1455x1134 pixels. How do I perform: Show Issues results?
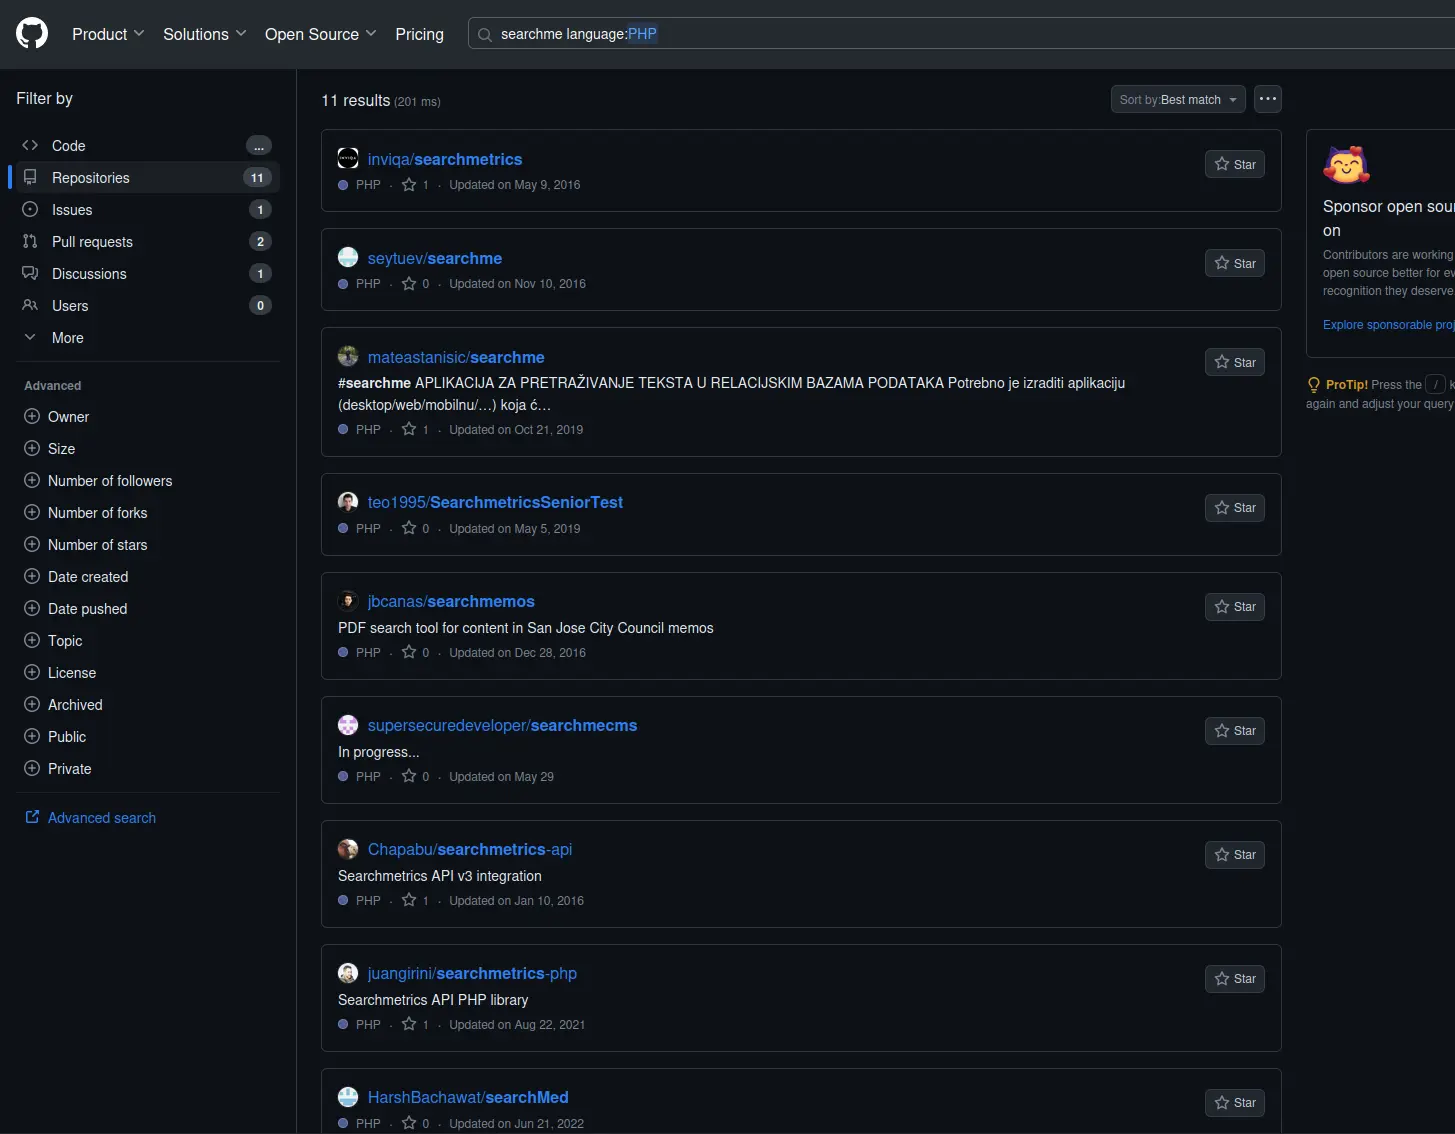coord(146,210)
